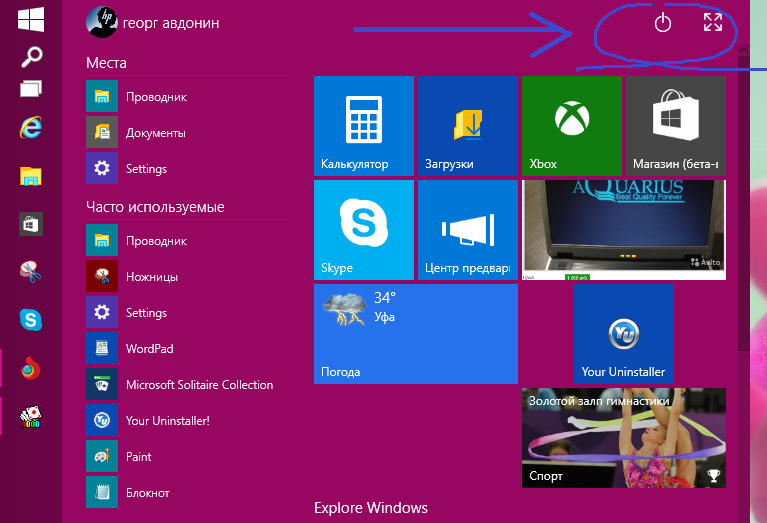Open Документы in Места list
Viewport: 767px width, 523px height.
click(x=188, y=133)
